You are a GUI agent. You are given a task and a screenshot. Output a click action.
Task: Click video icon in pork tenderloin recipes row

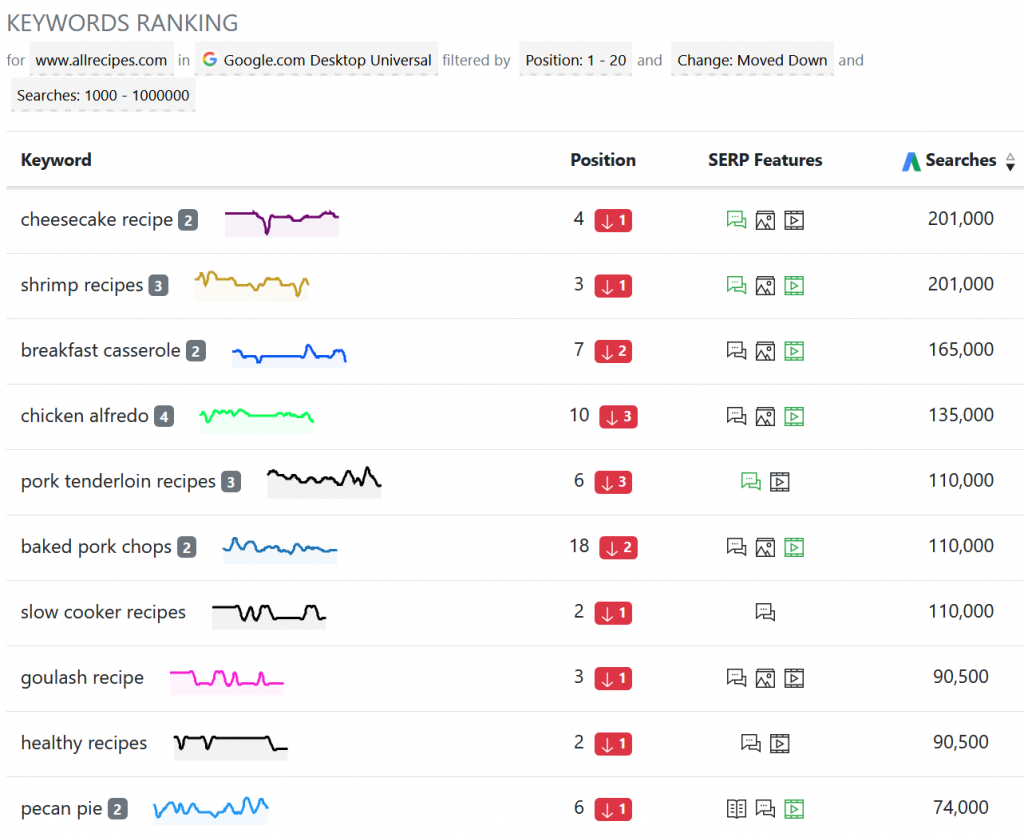point(779,481)
